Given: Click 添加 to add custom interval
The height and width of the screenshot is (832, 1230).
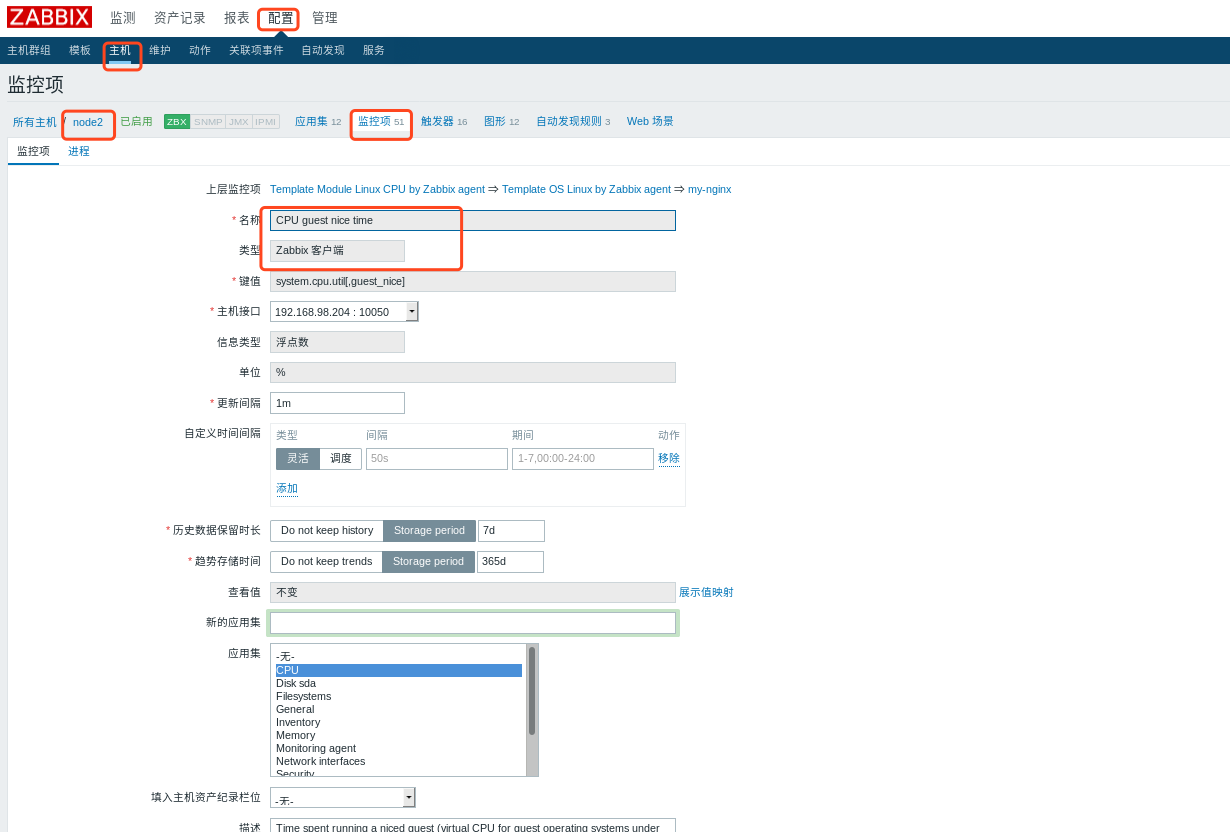Looking at the screenshot, I should tap(287, 488).
